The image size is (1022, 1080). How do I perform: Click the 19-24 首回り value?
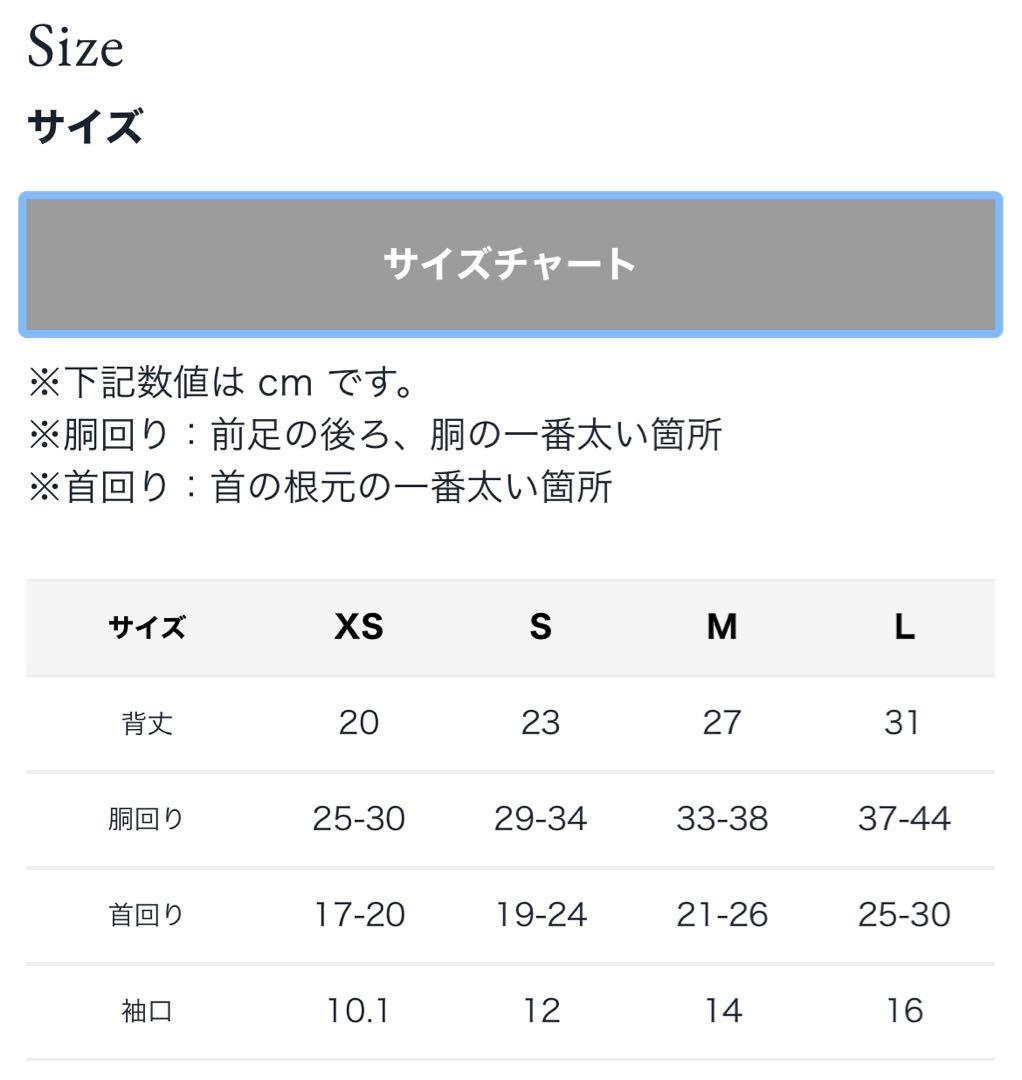[540, 913]
